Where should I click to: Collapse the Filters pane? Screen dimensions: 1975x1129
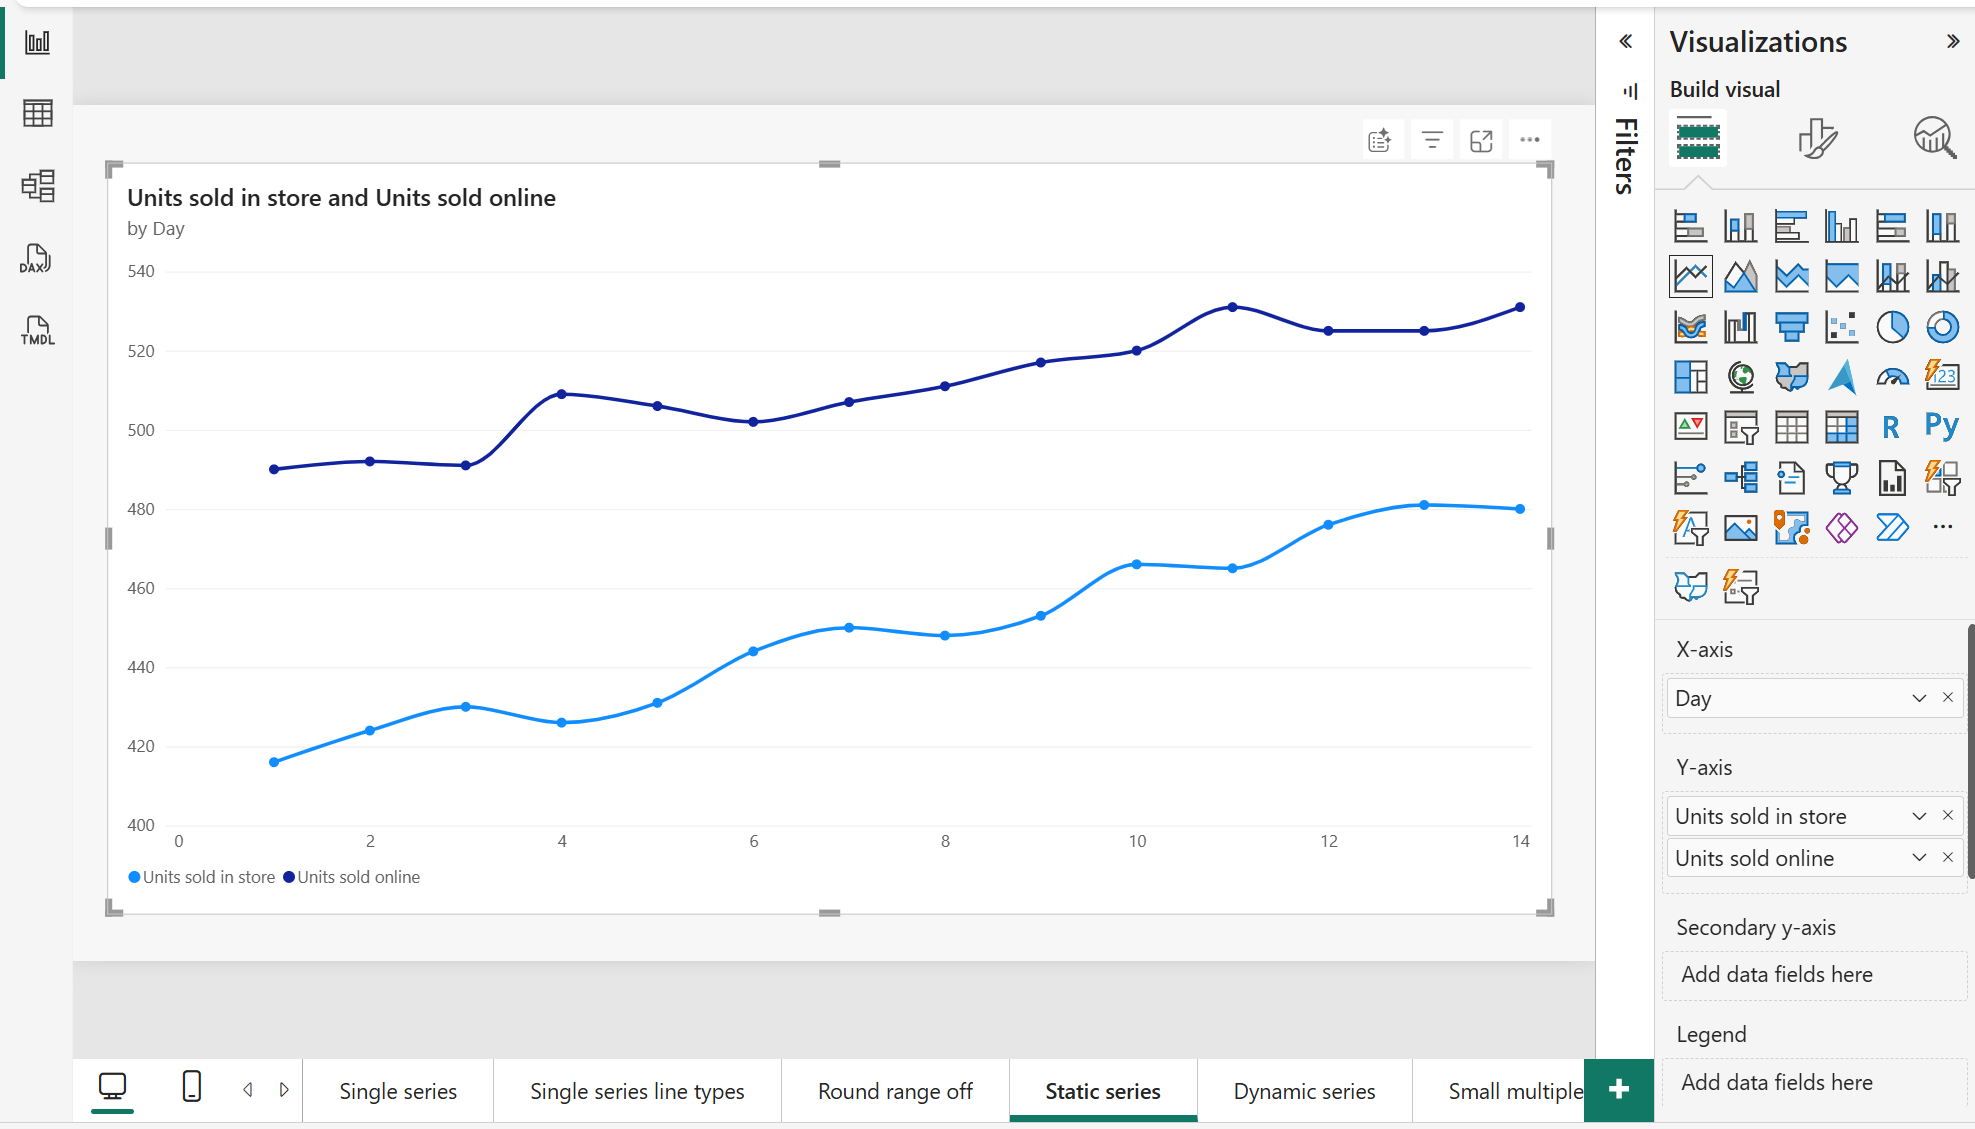(x=1627, y=41)
